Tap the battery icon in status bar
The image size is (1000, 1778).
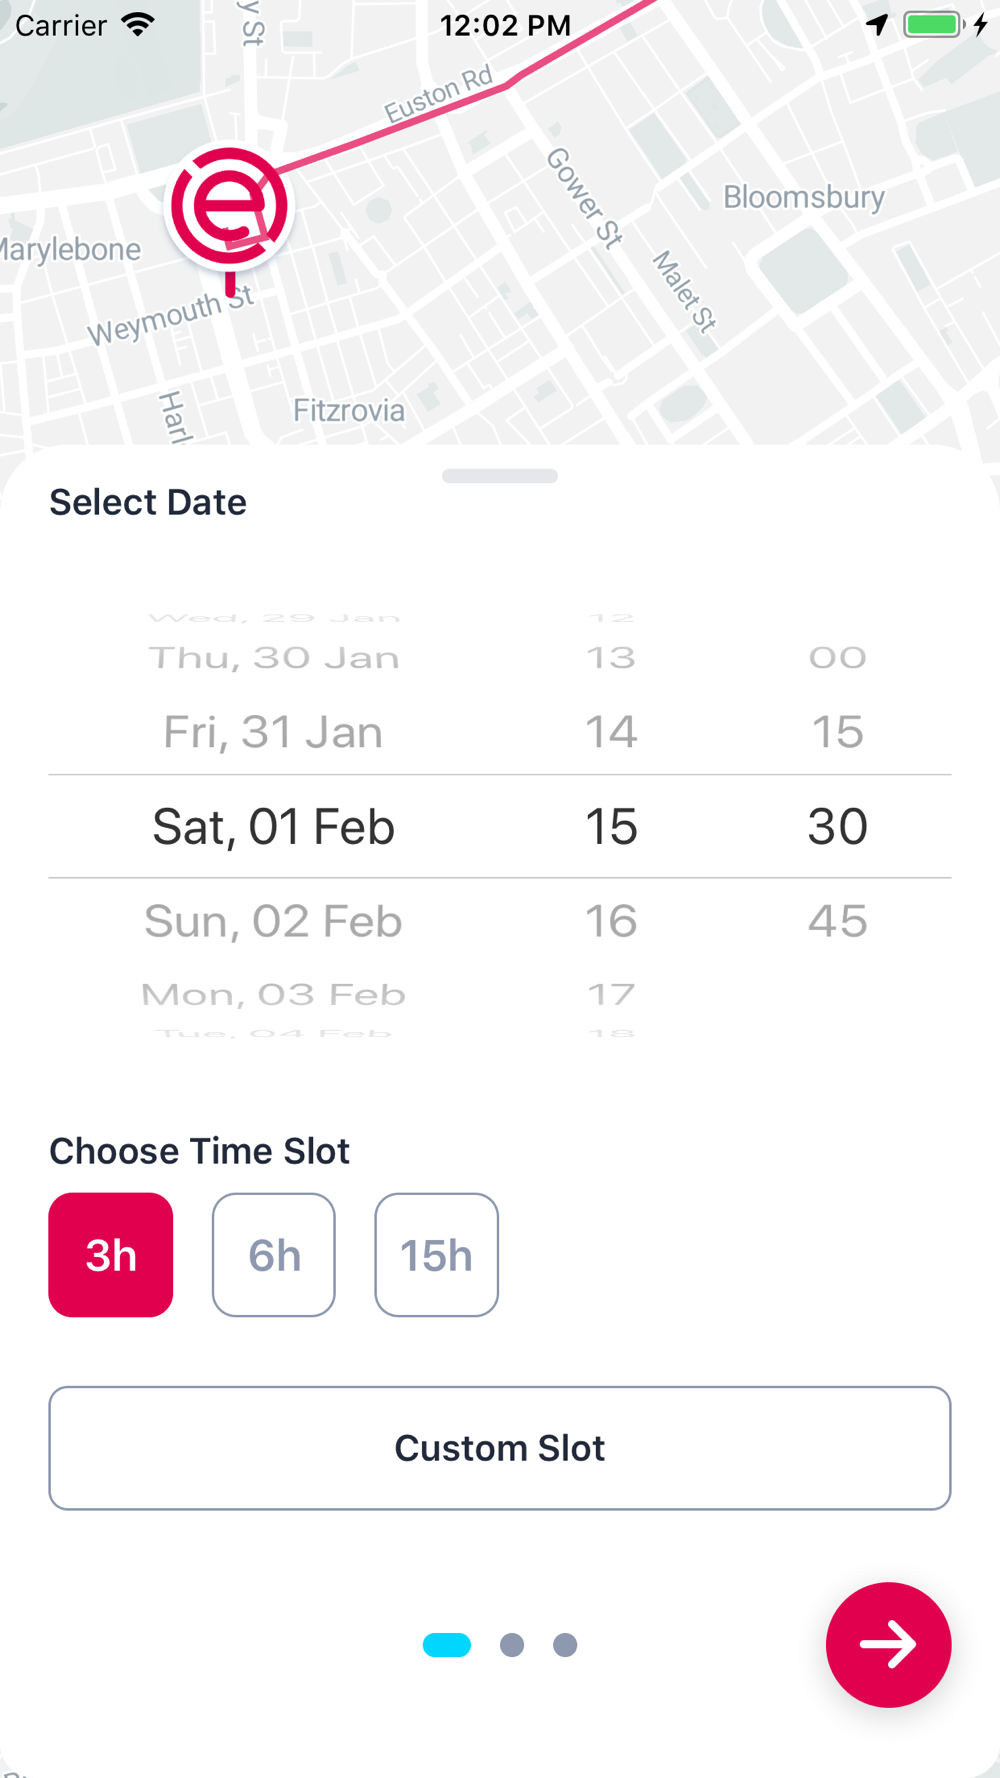click(x=934, y=24)
